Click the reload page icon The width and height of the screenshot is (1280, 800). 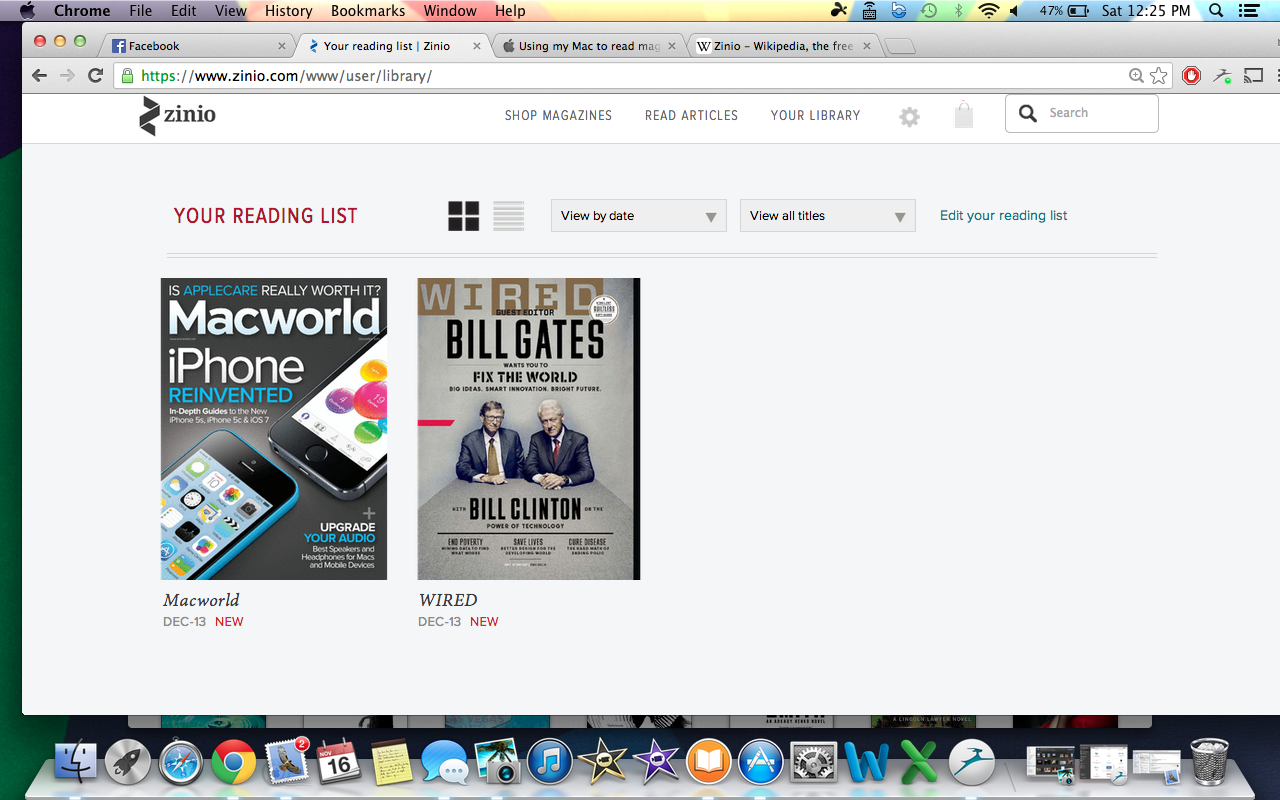[96, 76]
